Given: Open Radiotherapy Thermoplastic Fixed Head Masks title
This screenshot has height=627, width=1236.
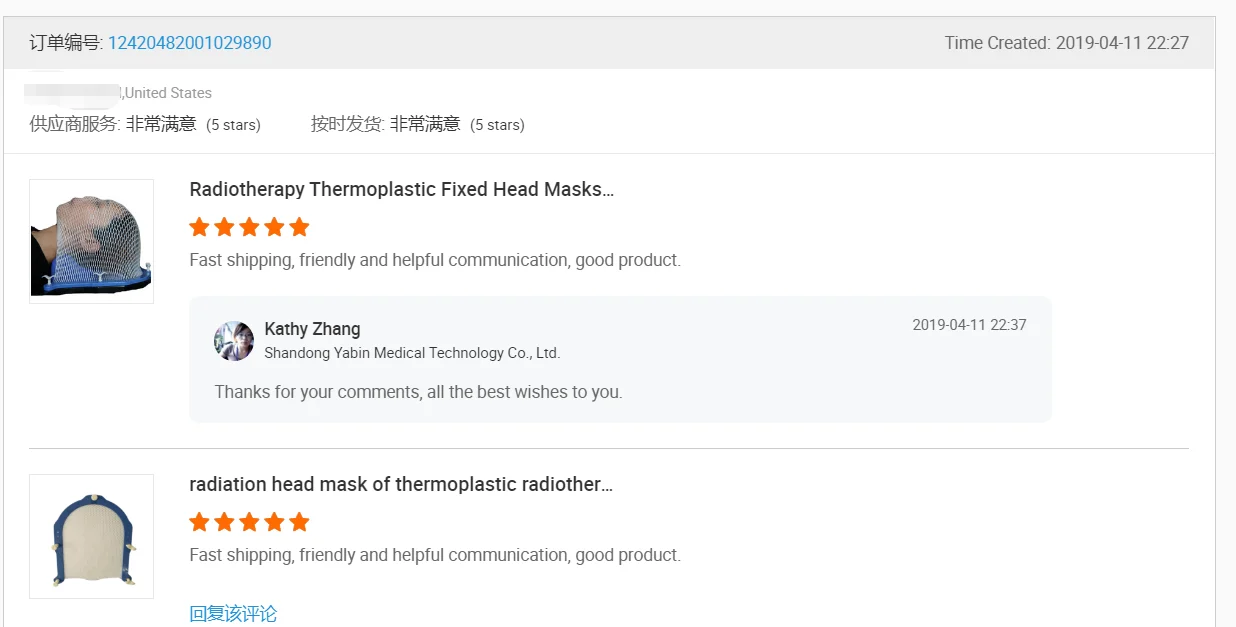Looking at the screenshot, I should [401, 189].
